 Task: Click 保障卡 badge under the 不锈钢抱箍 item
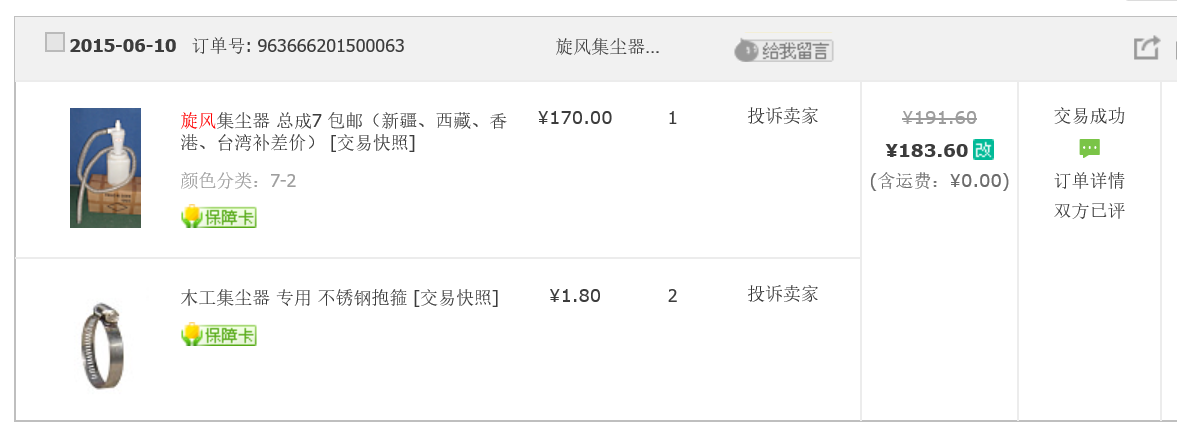tap(218, 335)
